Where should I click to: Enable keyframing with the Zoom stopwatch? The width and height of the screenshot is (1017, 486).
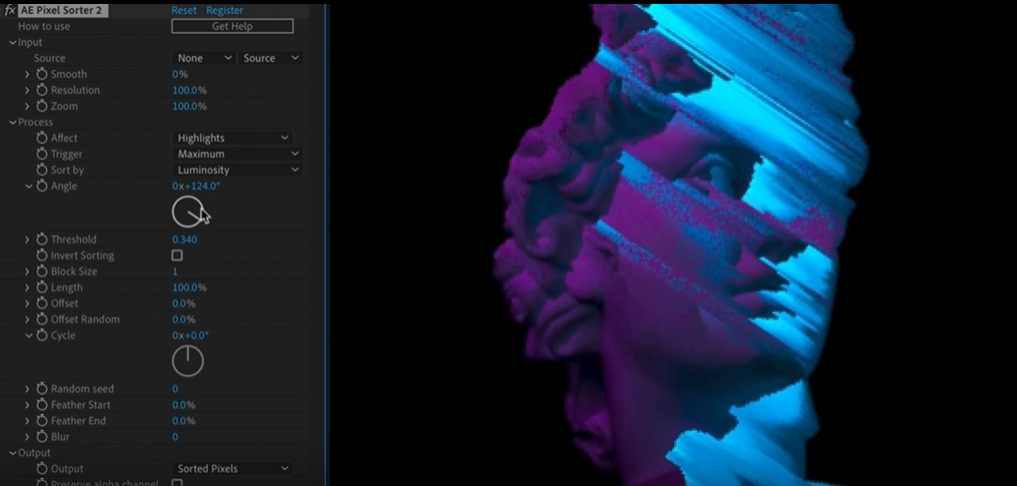(42, 107)
